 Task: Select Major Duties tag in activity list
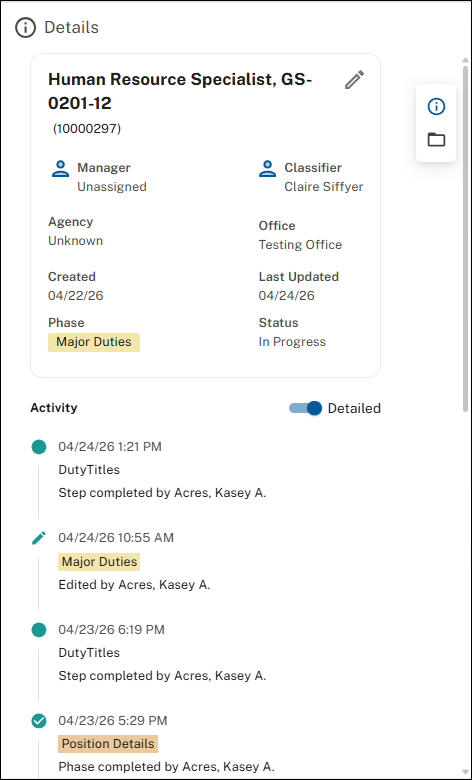tap(99, 562)
